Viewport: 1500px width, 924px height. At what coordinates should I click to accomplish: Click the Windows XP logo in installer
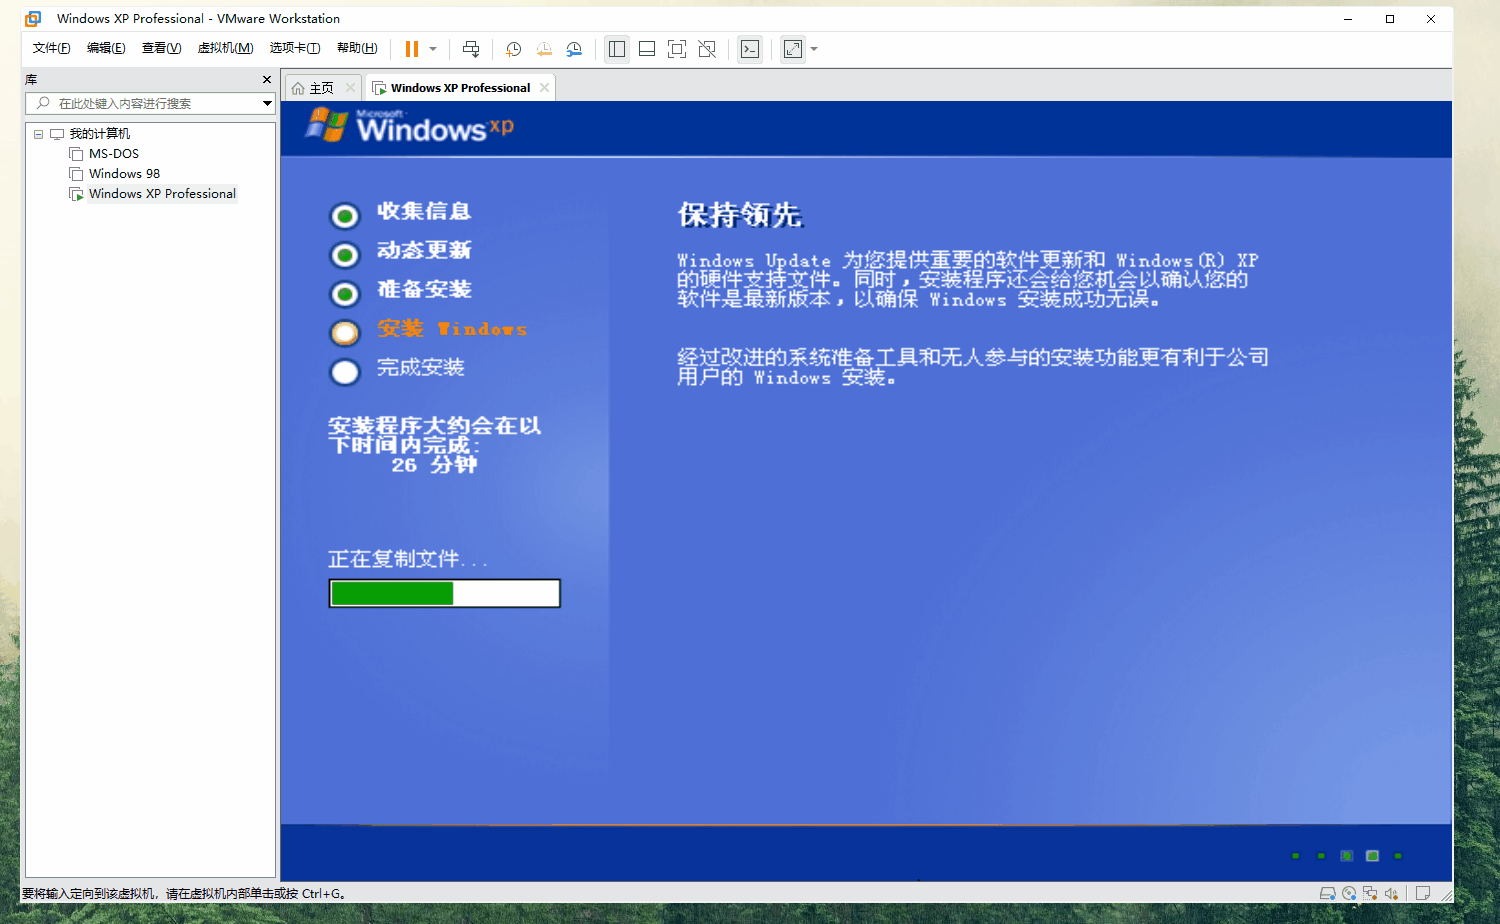[409, 126]
